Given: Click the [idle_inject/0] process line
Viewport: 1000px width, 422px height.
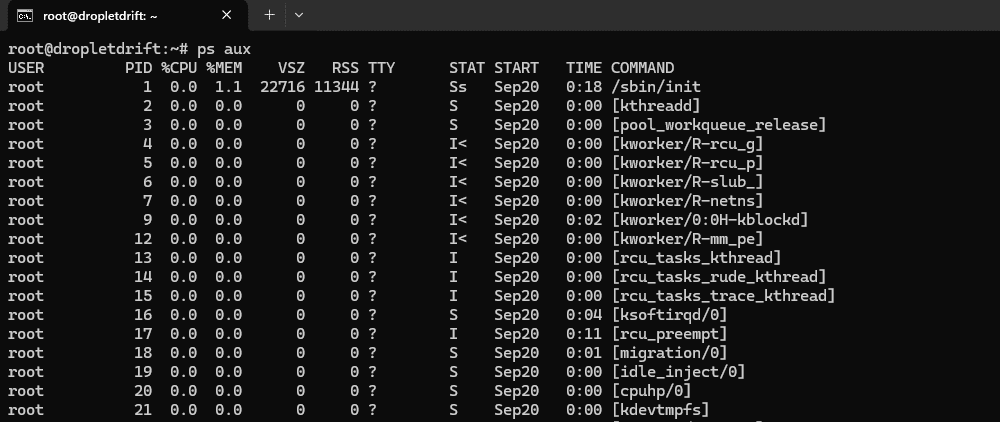Looking at the screenshot, I should 678,372.
